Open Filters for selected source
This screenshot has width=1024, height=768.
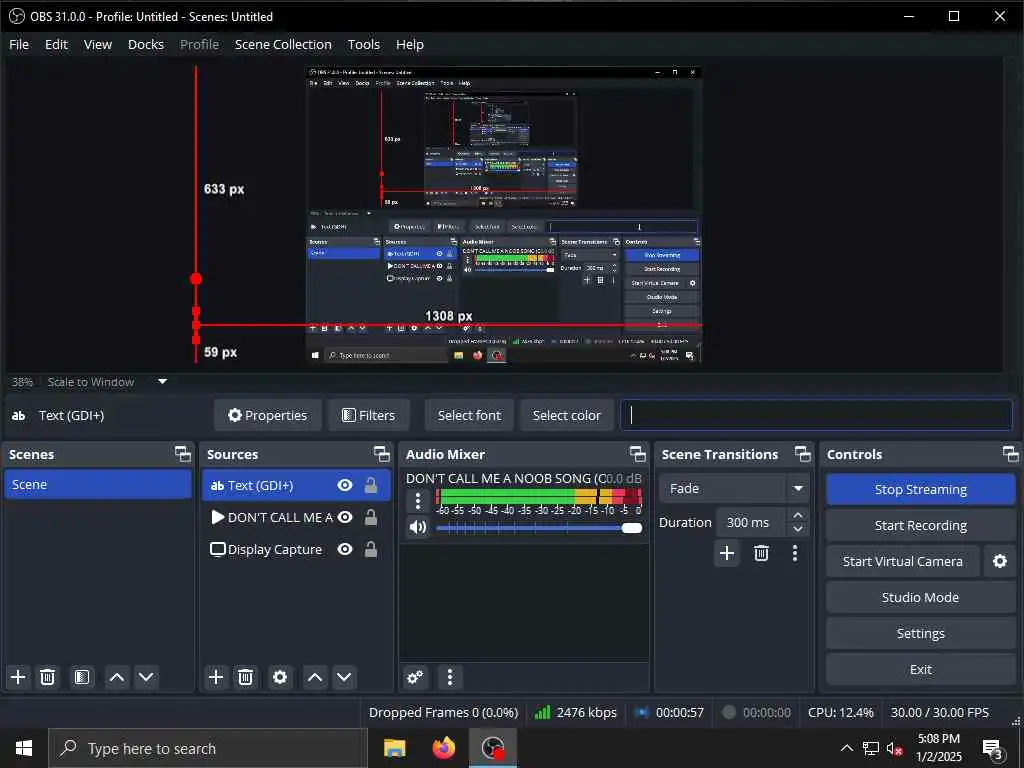pyautogui.click(x=369, y=415)
